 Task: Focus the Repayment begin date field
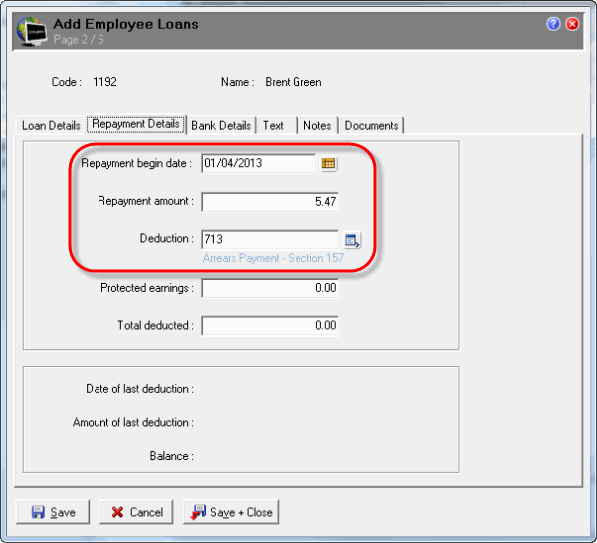click(x=259, y=163)
